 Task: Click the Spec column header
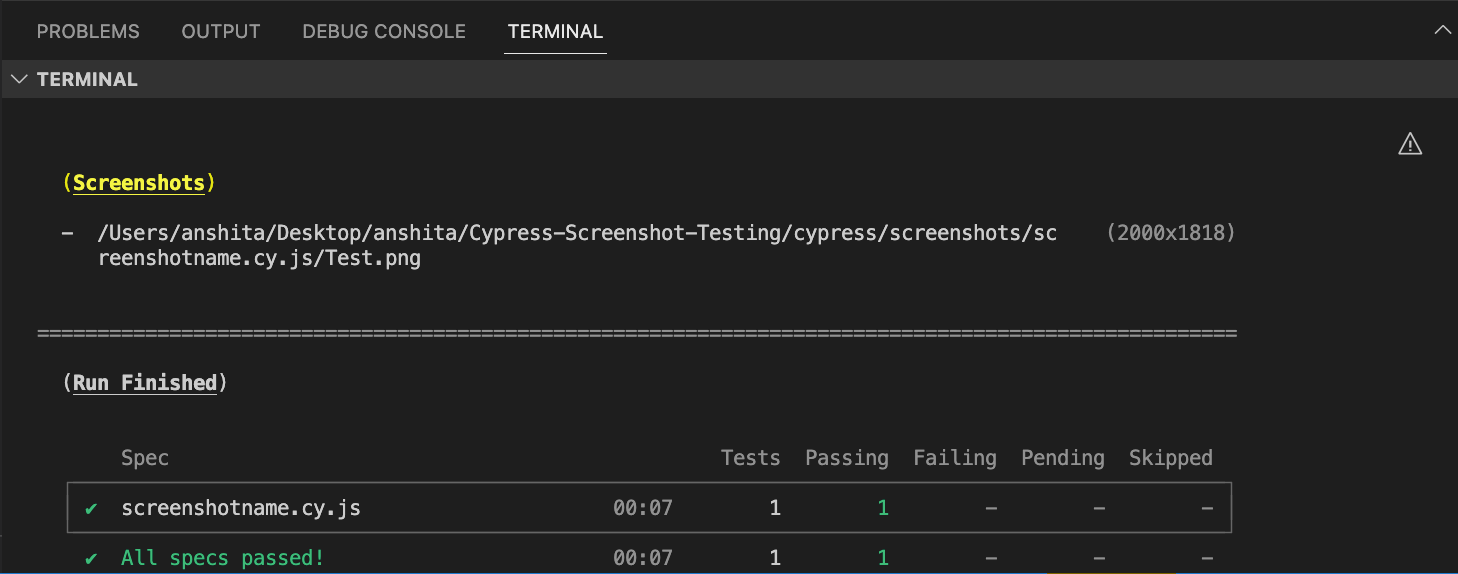[145, 458]
